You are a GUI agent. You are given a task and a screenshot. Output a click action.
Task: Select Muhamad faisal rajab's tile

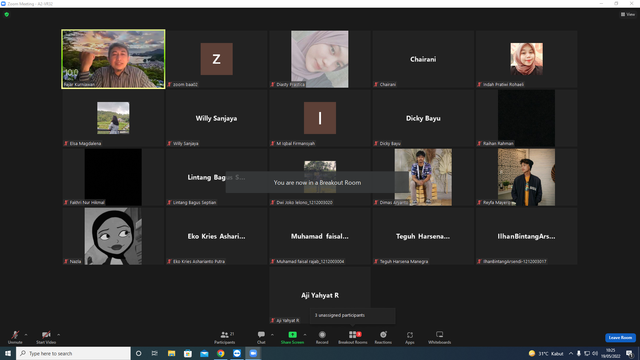click(320, 236)
